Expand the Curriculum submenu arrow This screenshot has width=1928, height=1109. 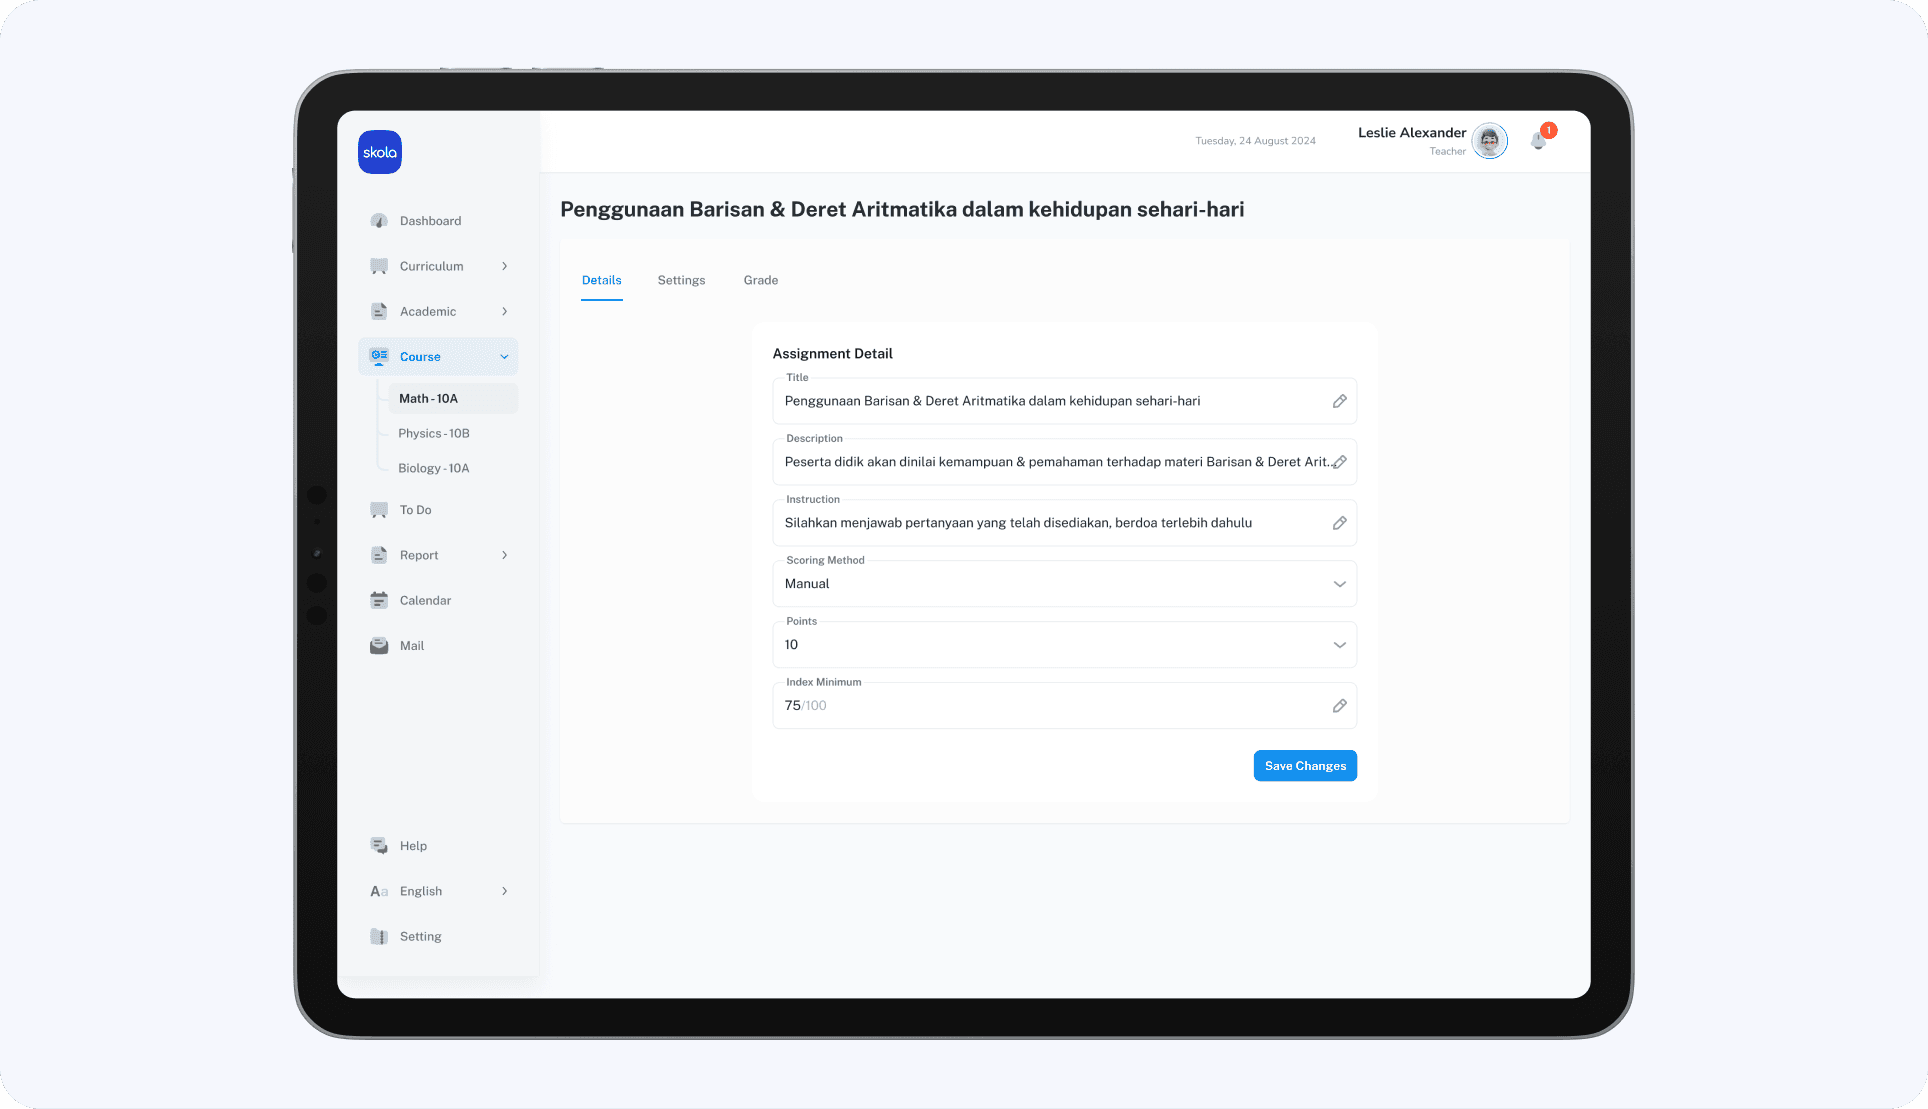click(504, 266)
